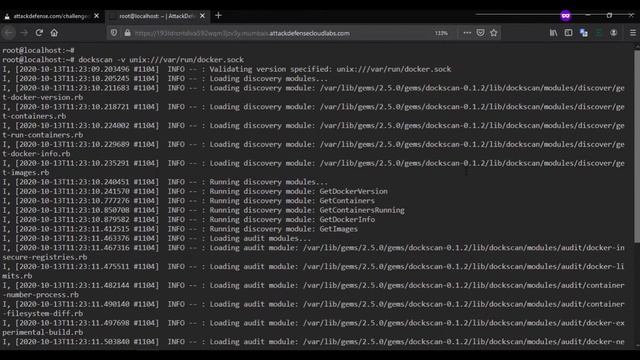Click the 'Running discovery modules...' line
Screen dimensions: 640x360
(x=165, y=182)
